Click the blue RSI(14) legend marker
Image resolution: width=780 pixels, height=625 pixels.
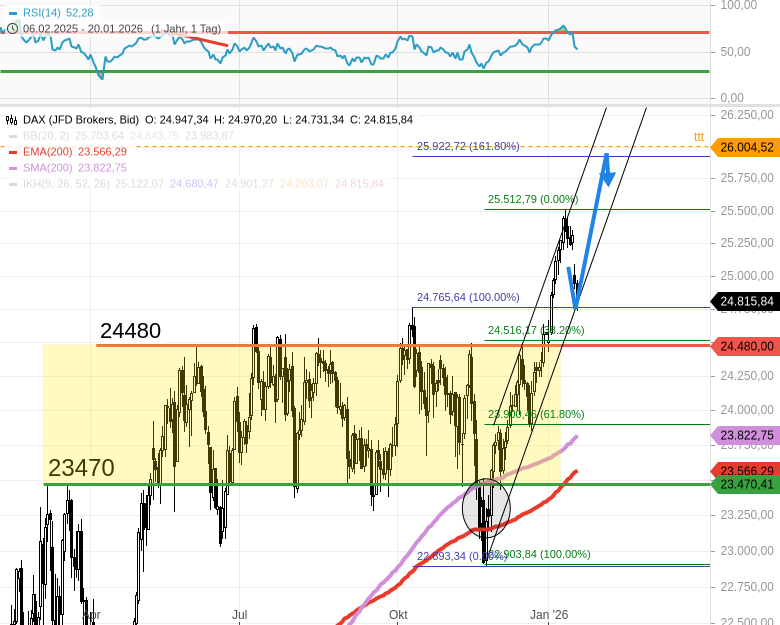point(11,12)
